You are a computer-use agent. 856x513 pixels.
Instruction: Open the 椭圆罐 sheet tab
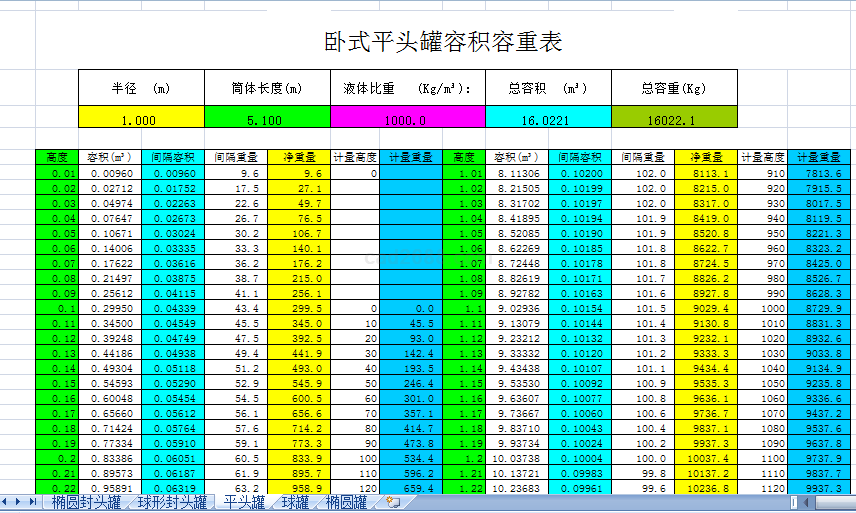(347, 502)
